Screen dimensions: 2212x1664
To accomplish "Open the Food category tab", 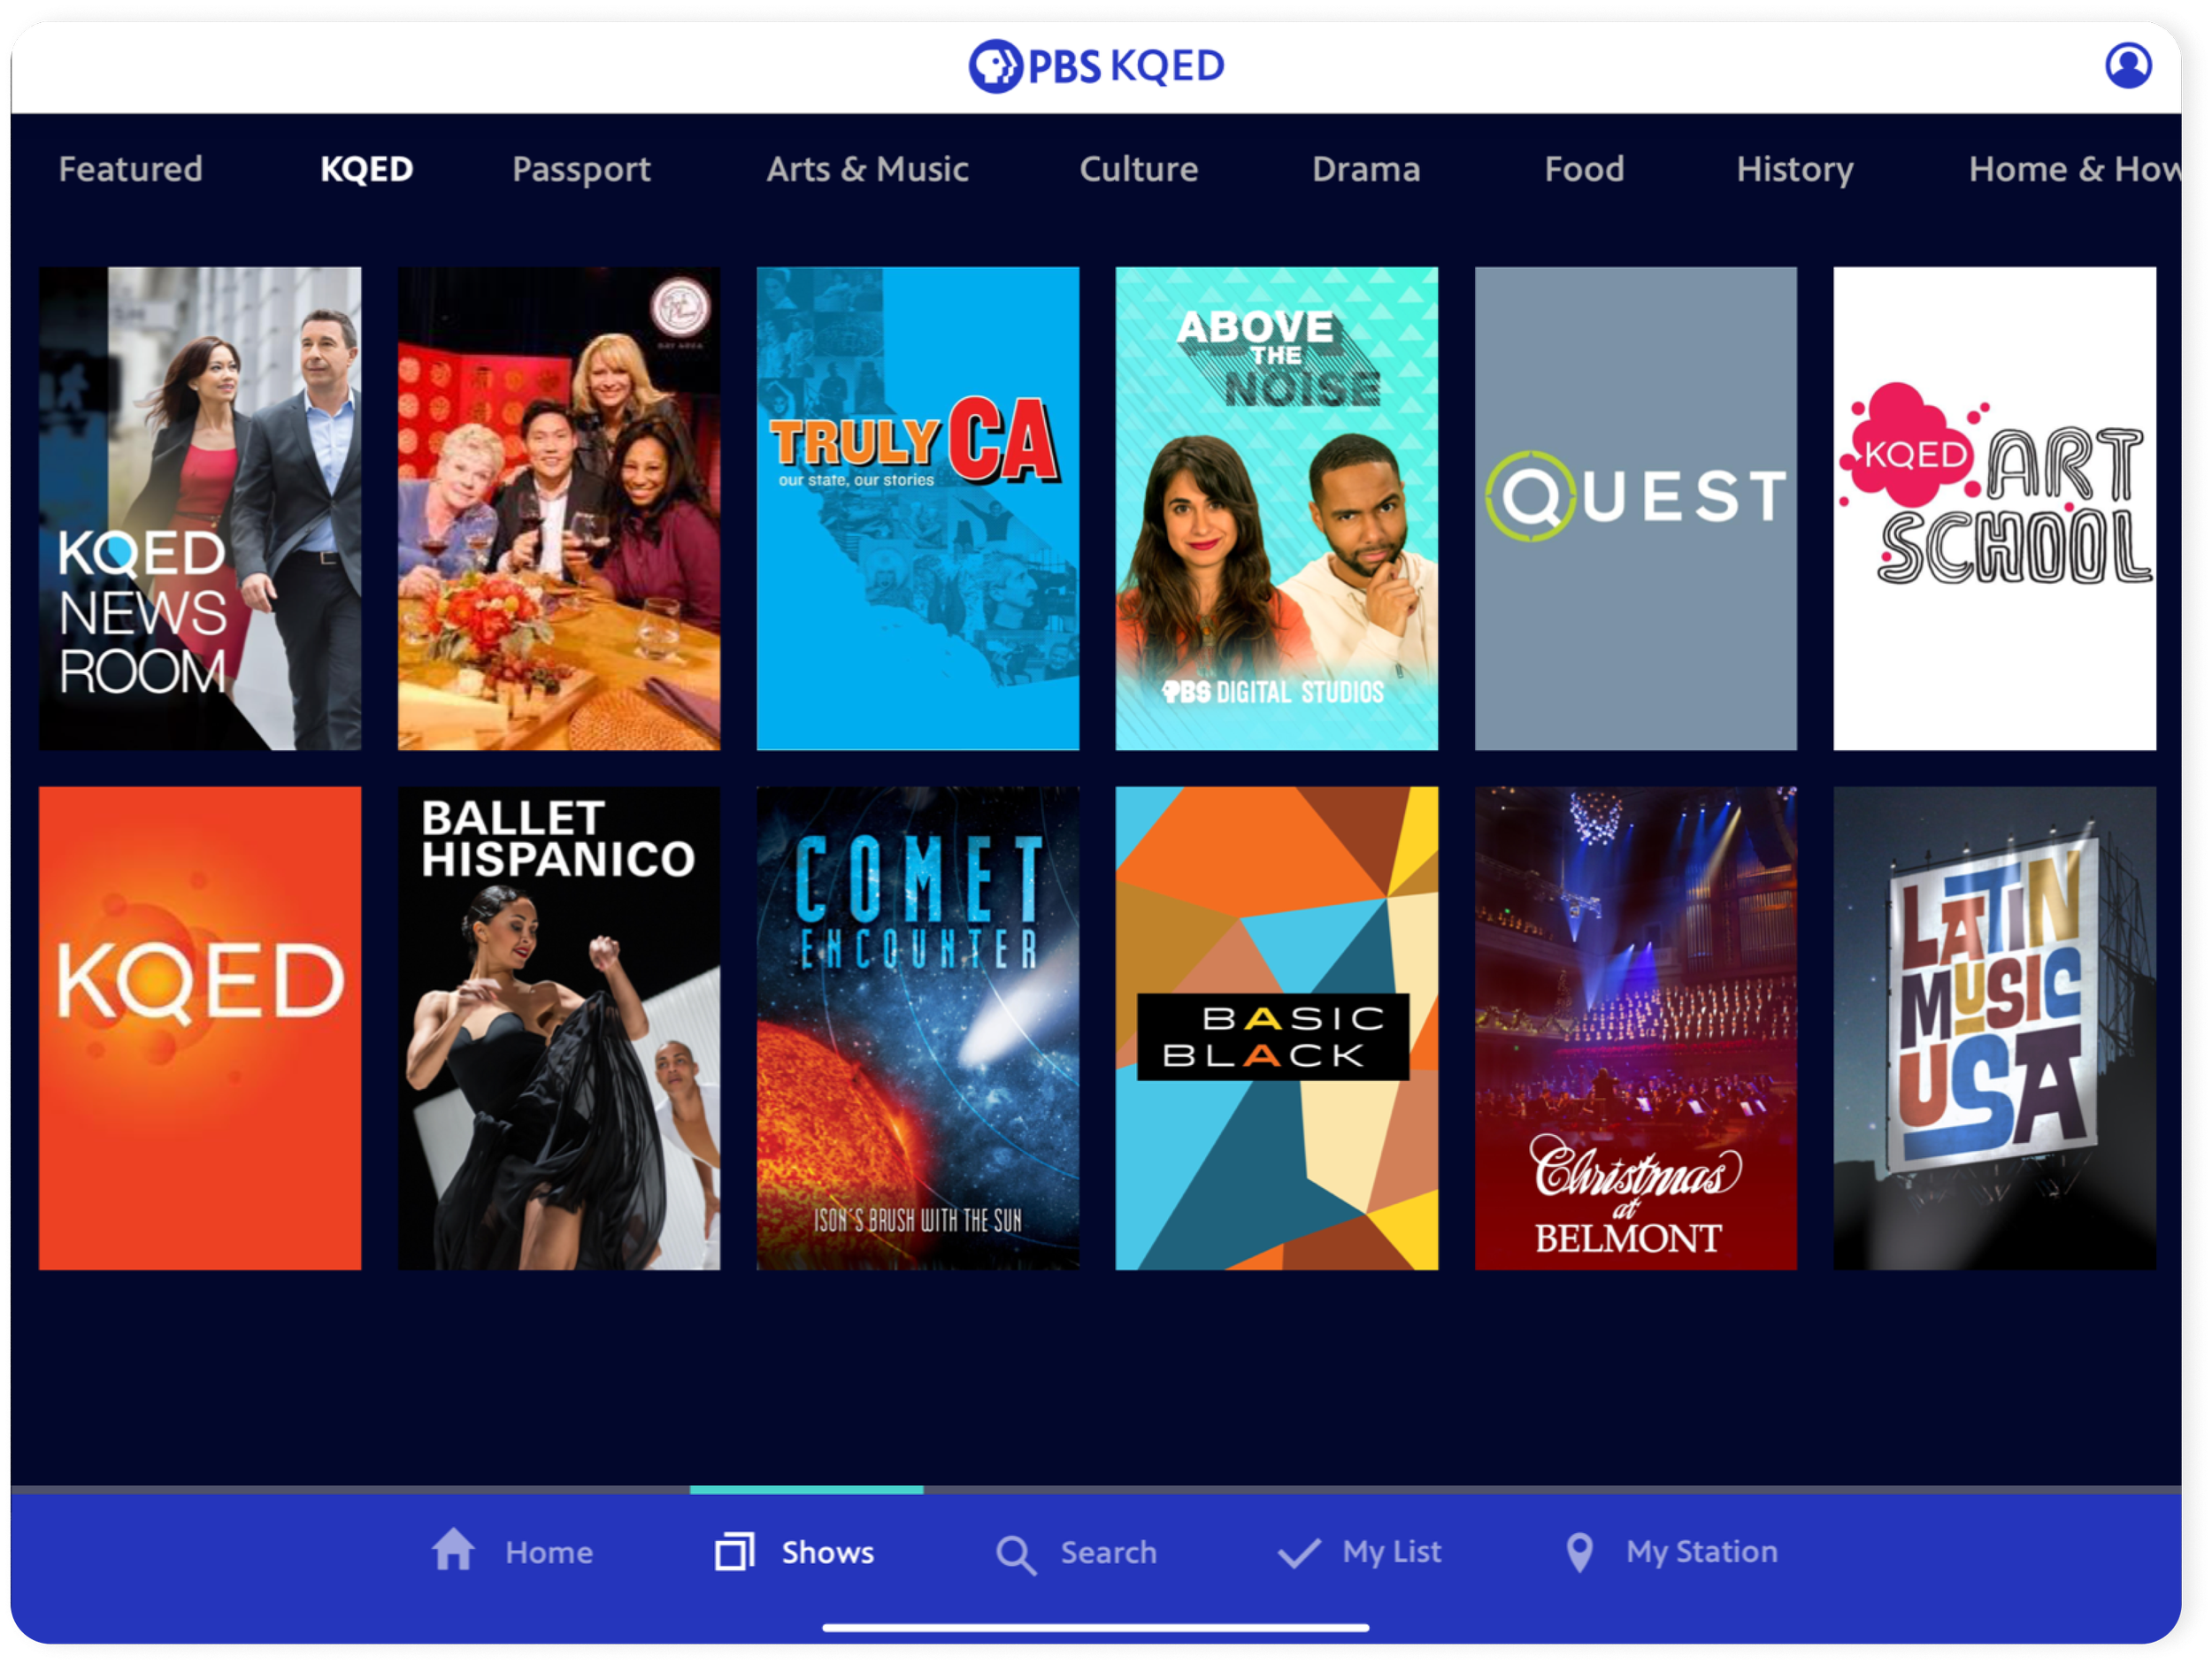I will 1584,169.
